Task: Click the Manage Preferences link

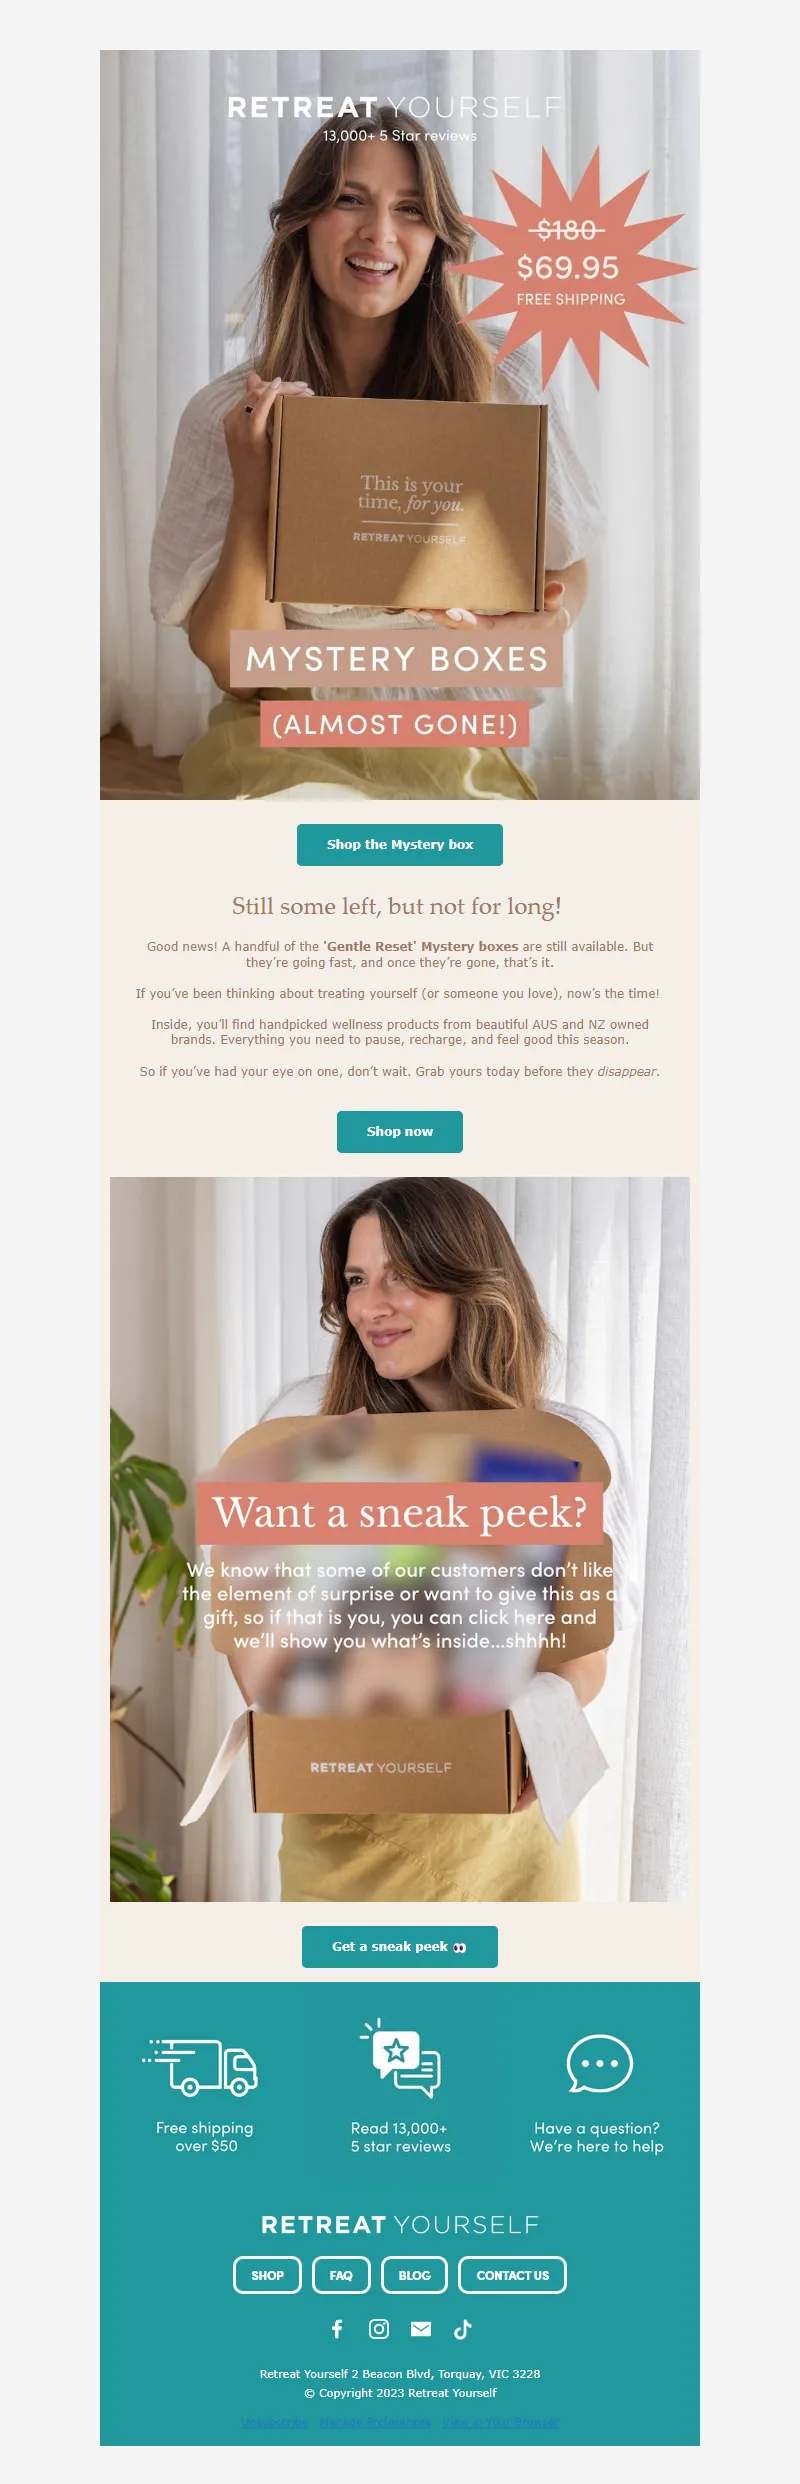Action: pyautogui.click(x=375, y=2422)
